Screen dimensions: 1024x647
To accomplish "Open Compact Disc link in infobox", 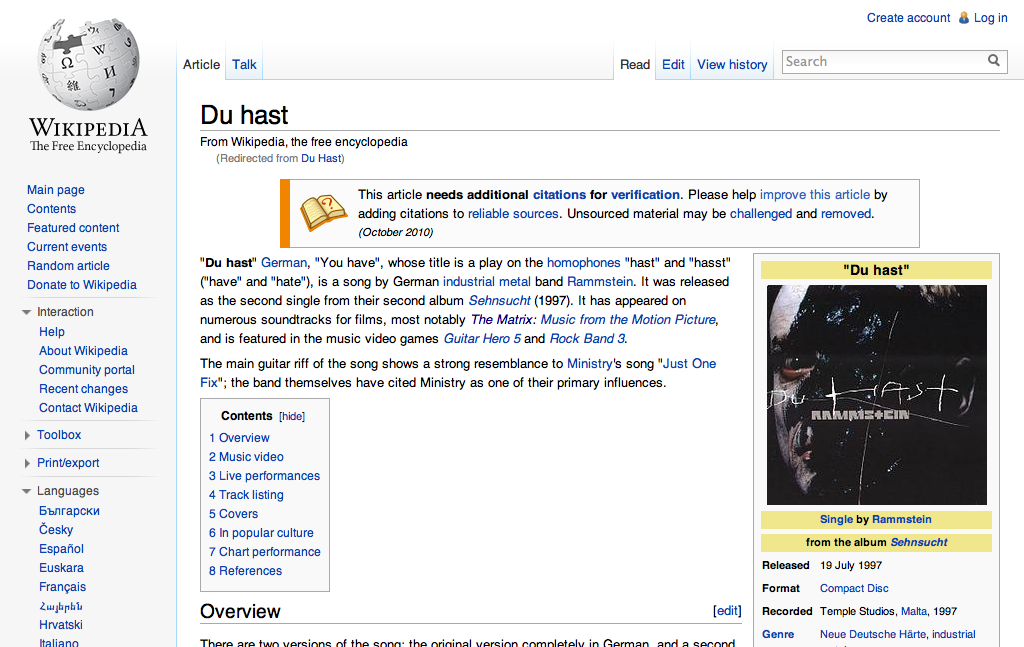I will (x=854, y=588).
